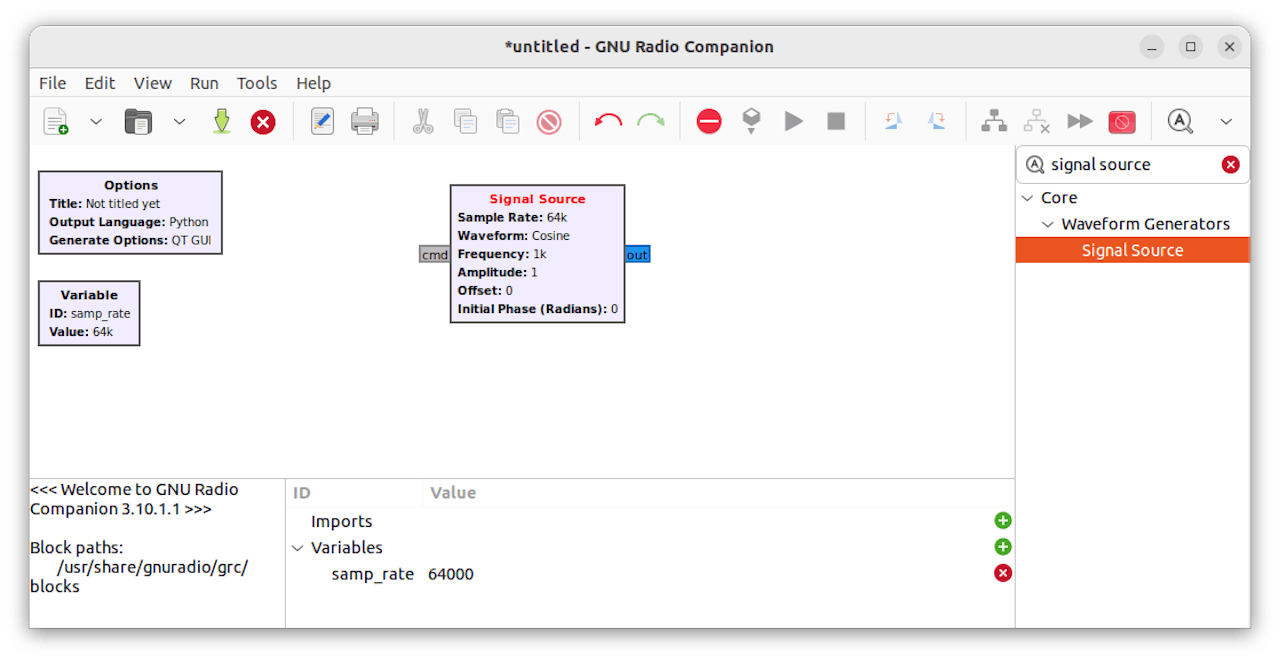This screenshot has height=661, width=1280.
Task: Enable the selected block
Action: tap(994, 122)
